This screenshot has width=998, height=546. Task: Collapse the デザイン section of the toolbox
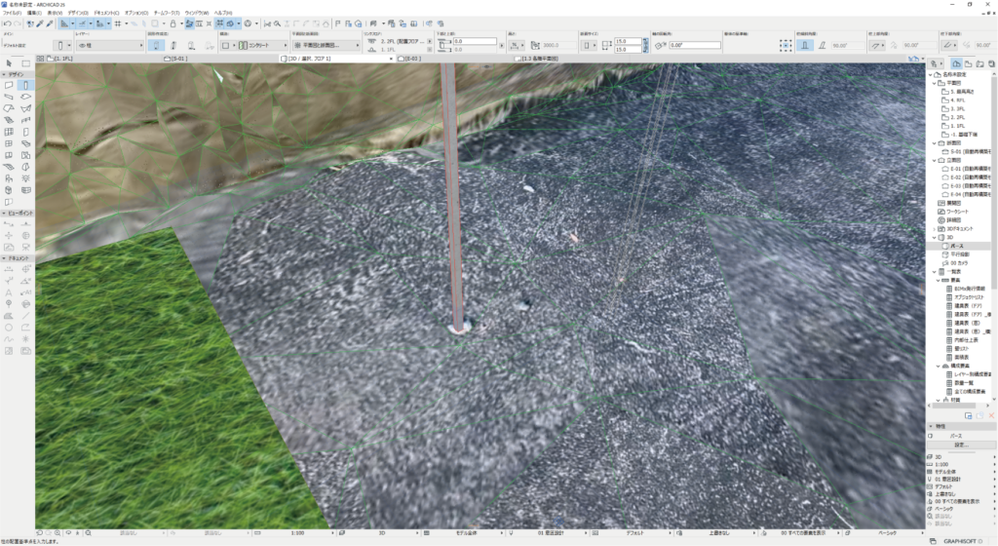click(4, 75)
